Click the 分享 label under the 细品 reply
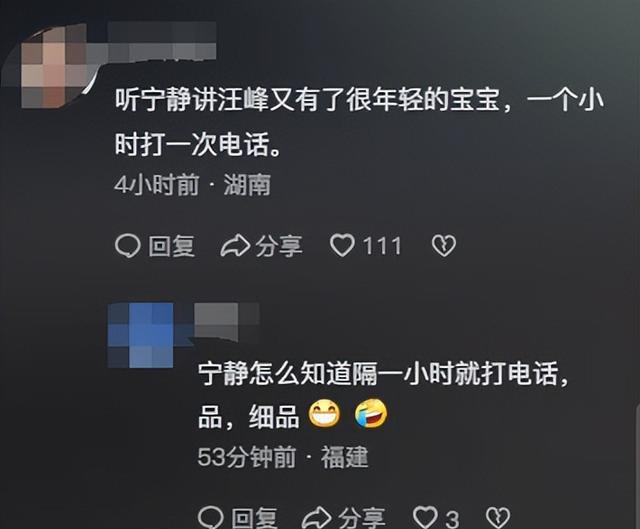The height and width of the screenshot is (529, 640). click(x=362, y=518)
